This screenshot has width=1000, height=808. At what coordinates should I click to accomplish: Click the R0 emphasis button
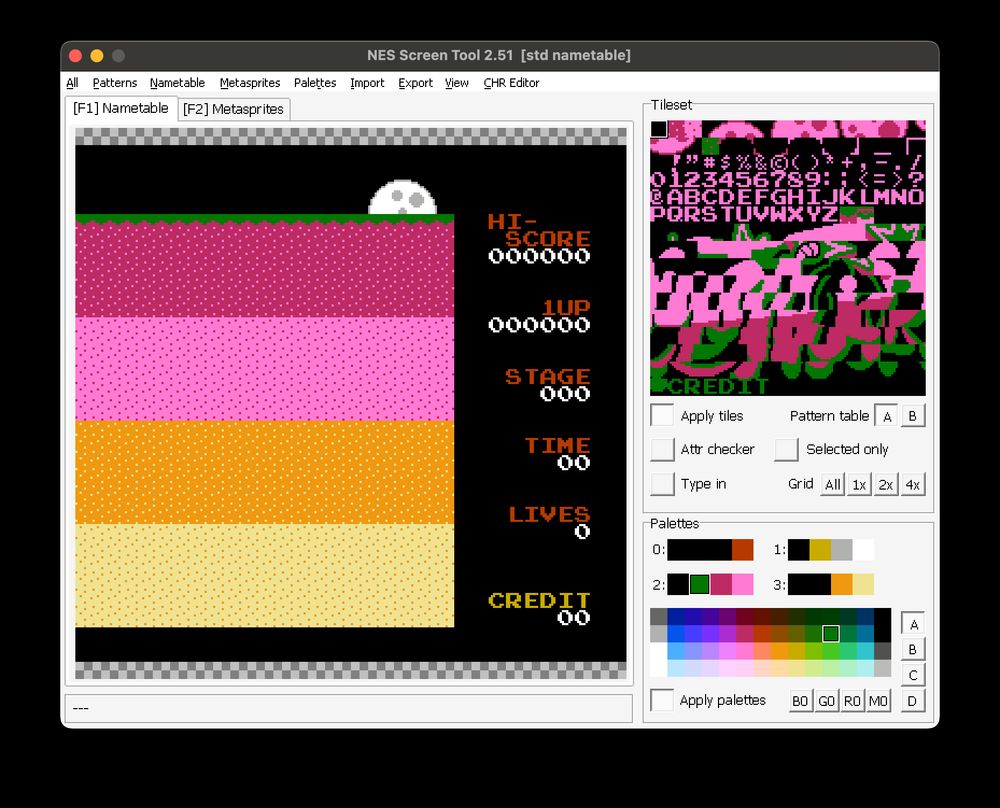pyautogui.click(x=852, y=701)
